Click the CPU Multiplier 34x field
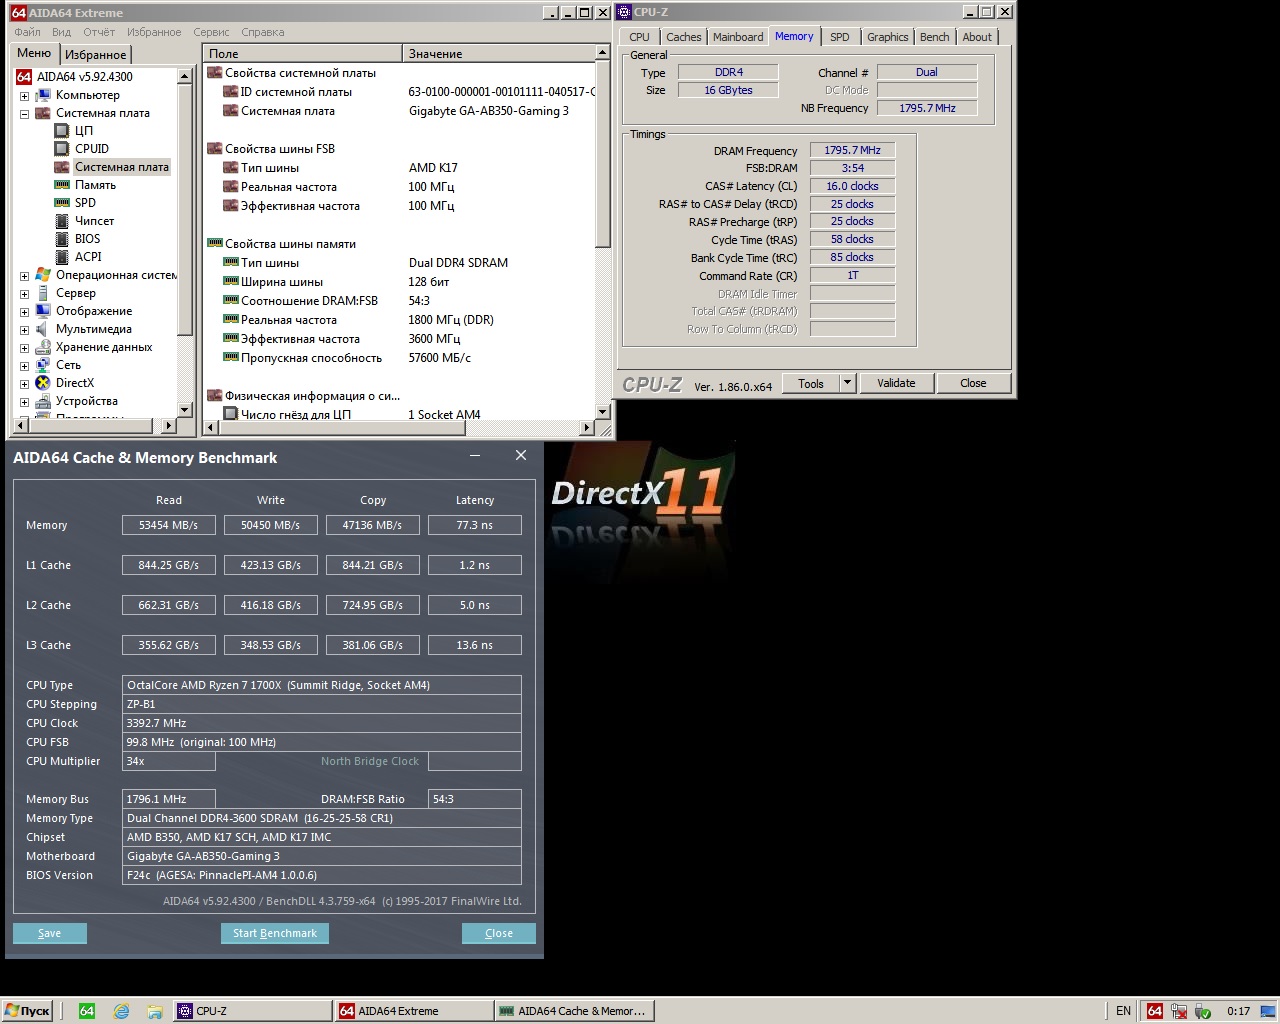The image size is (1280, 1024). (x=169, y=761)
